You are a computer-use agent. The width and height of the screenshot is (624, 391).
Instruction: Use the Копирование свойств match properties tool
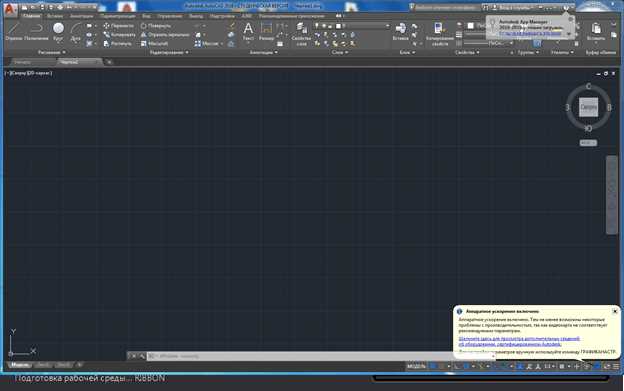click(x=439, y=34)
